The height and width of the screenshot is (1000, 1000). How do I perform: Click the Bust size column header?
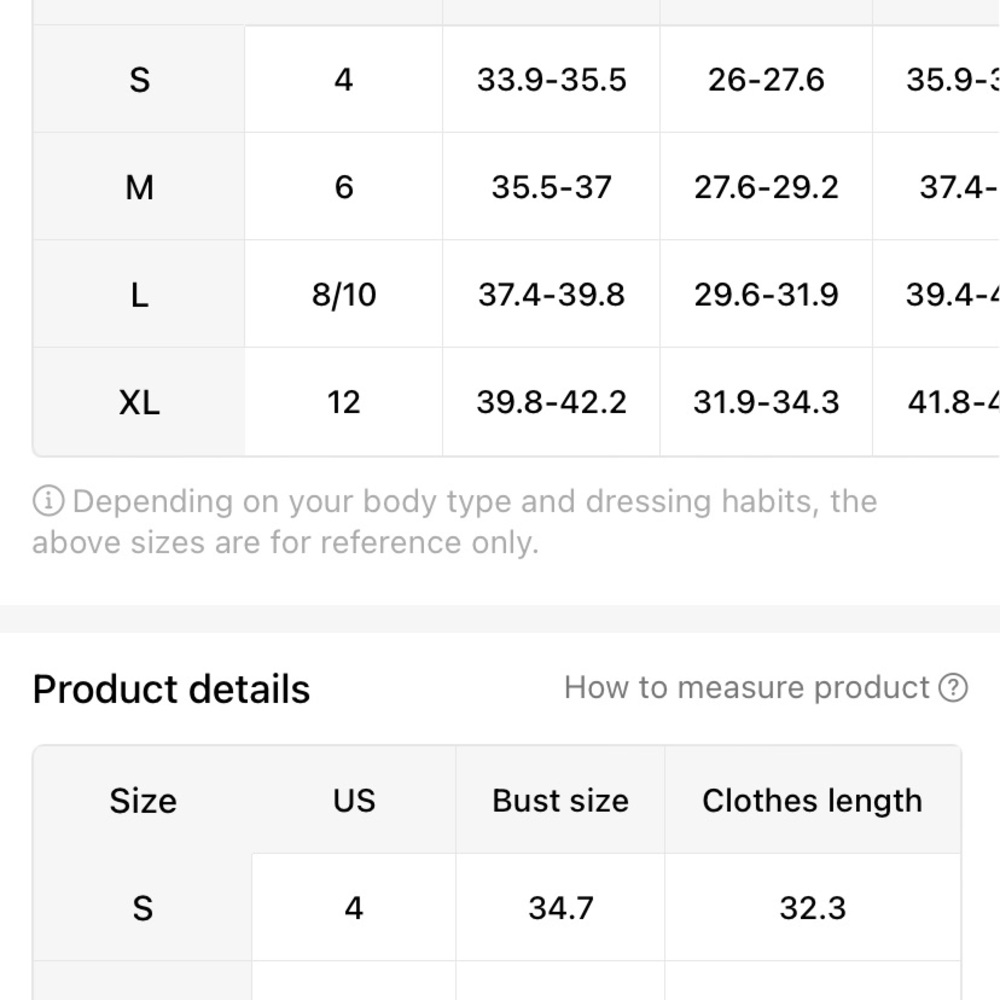pyautogui.click(x=561, y=800)
